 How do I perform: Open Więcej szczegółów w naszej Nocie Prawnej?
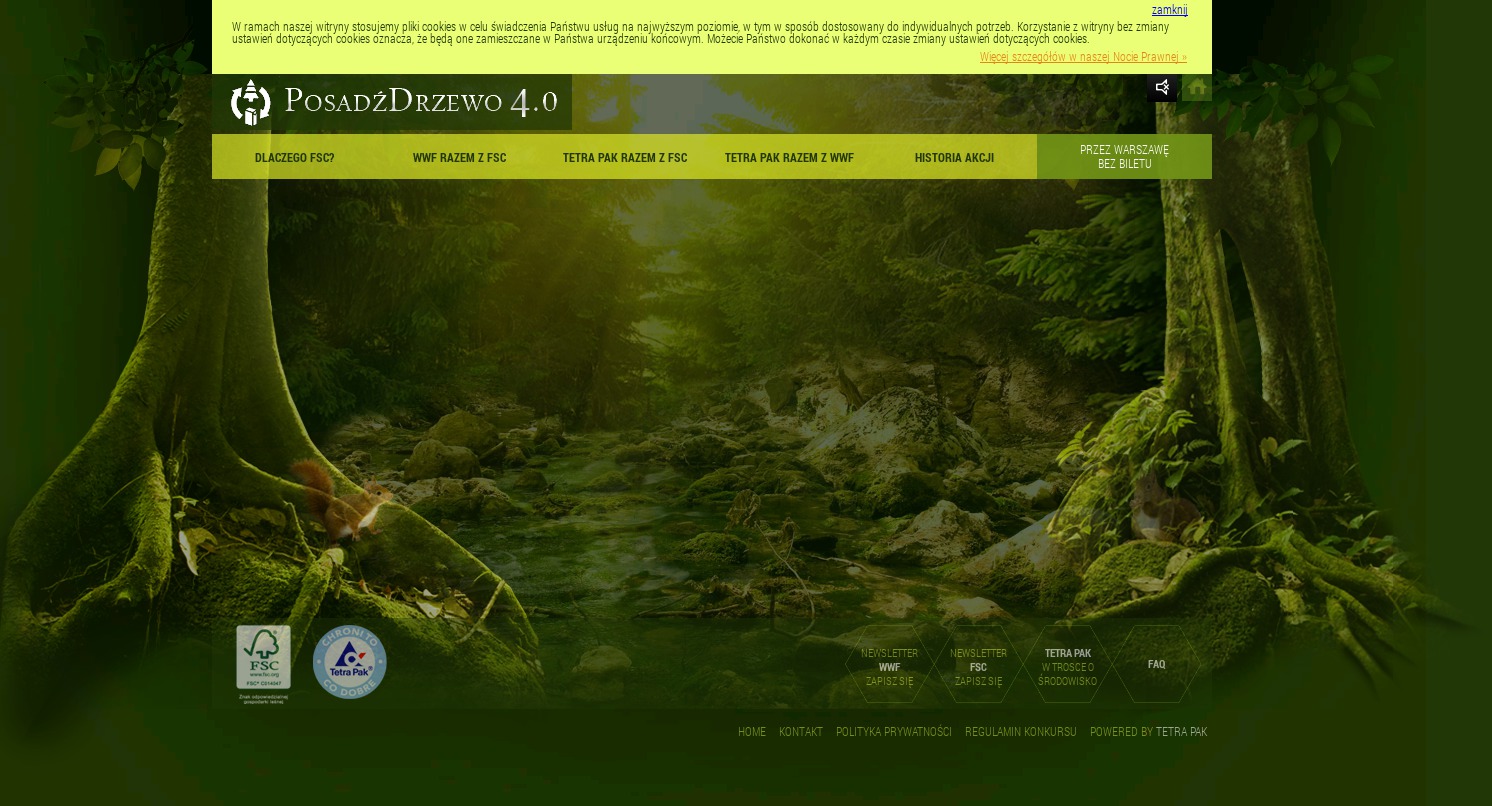[1083, 57]
